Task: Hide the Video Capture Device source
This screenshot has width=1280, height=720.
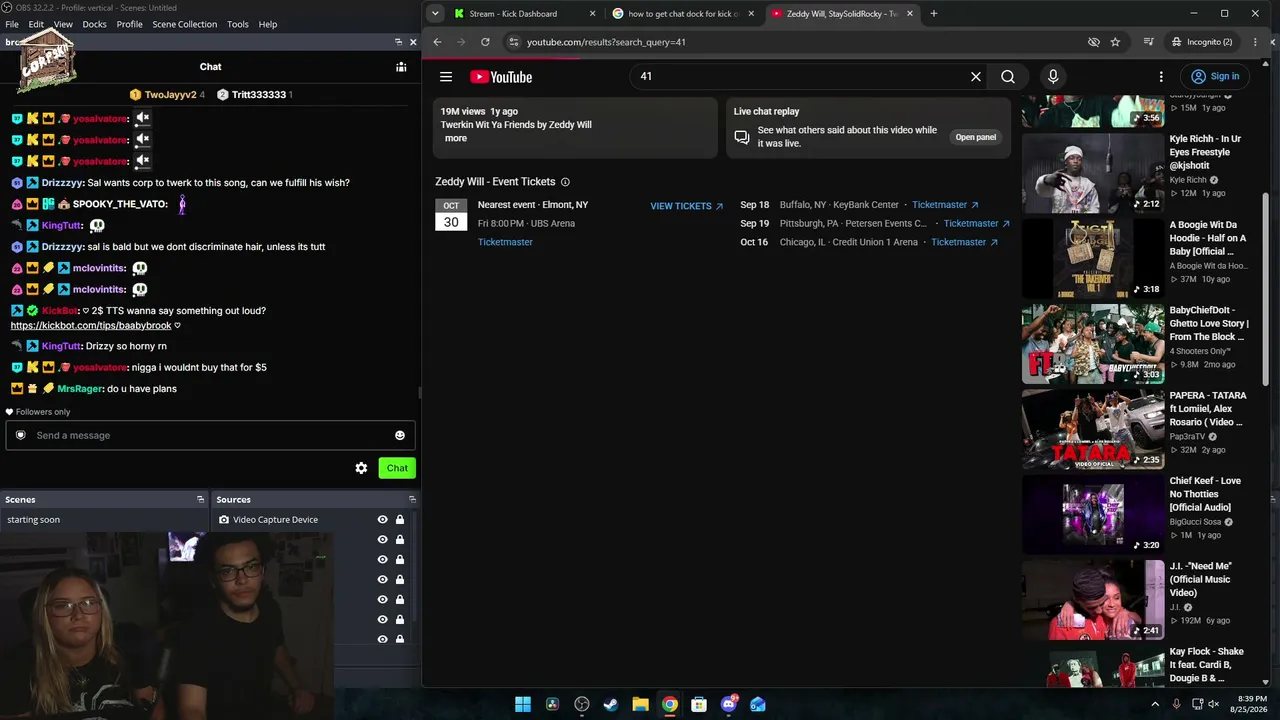Action: coord(382,520)
